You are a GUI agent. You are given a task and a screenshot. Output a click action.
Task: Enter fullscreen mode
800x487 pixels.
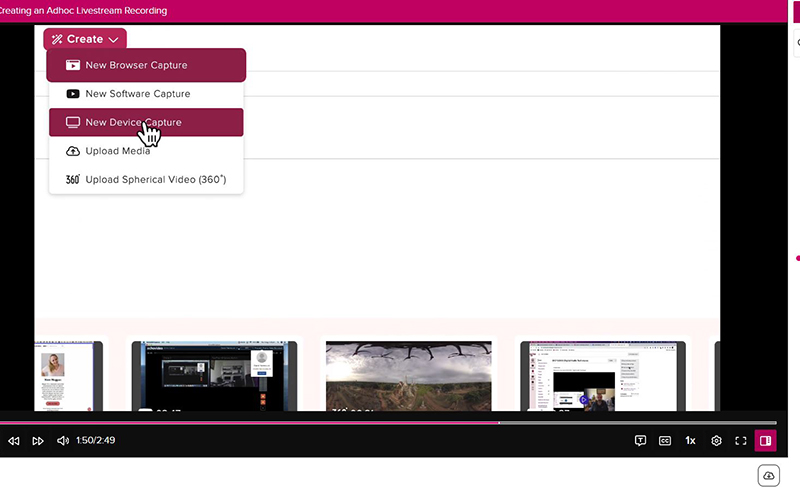[x=741, y=440]
